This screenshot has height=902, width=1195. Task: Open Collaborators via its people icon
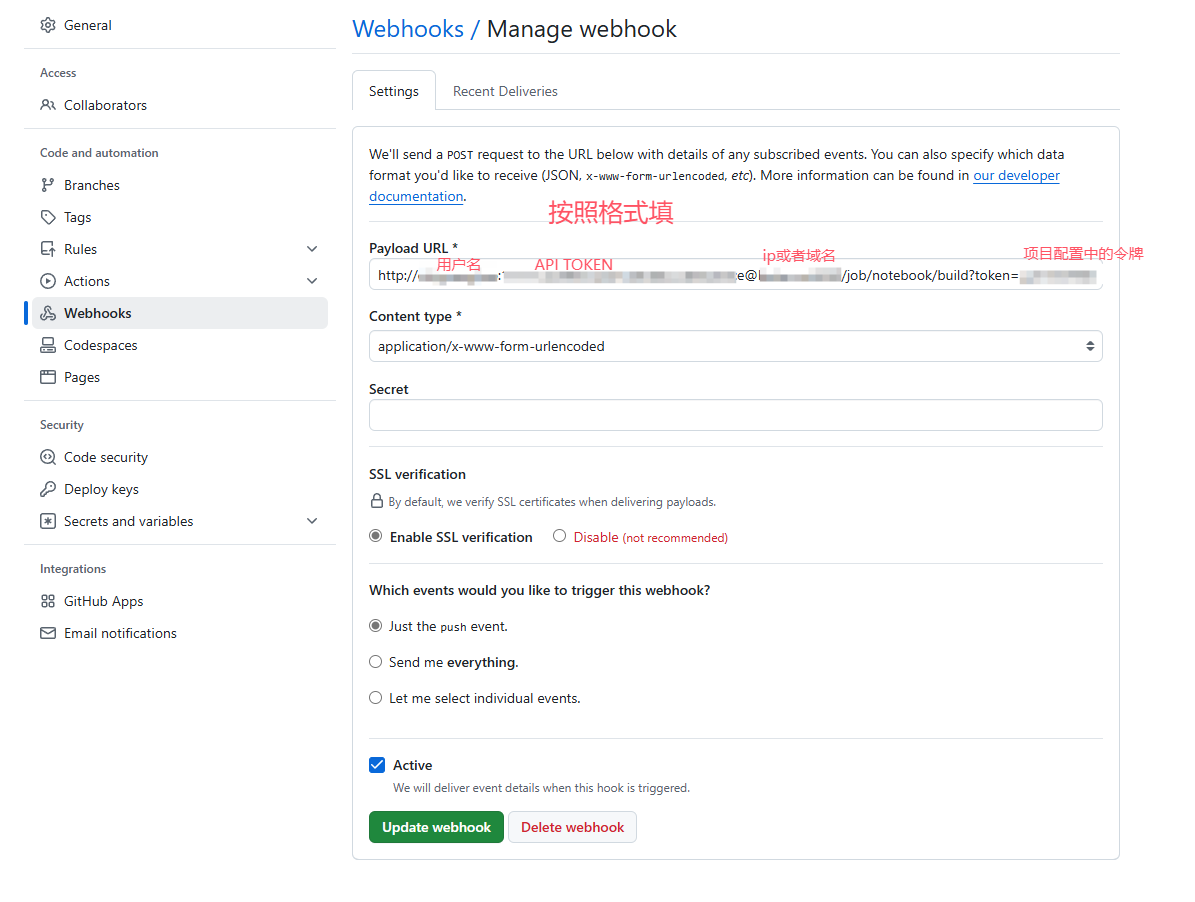48,105
